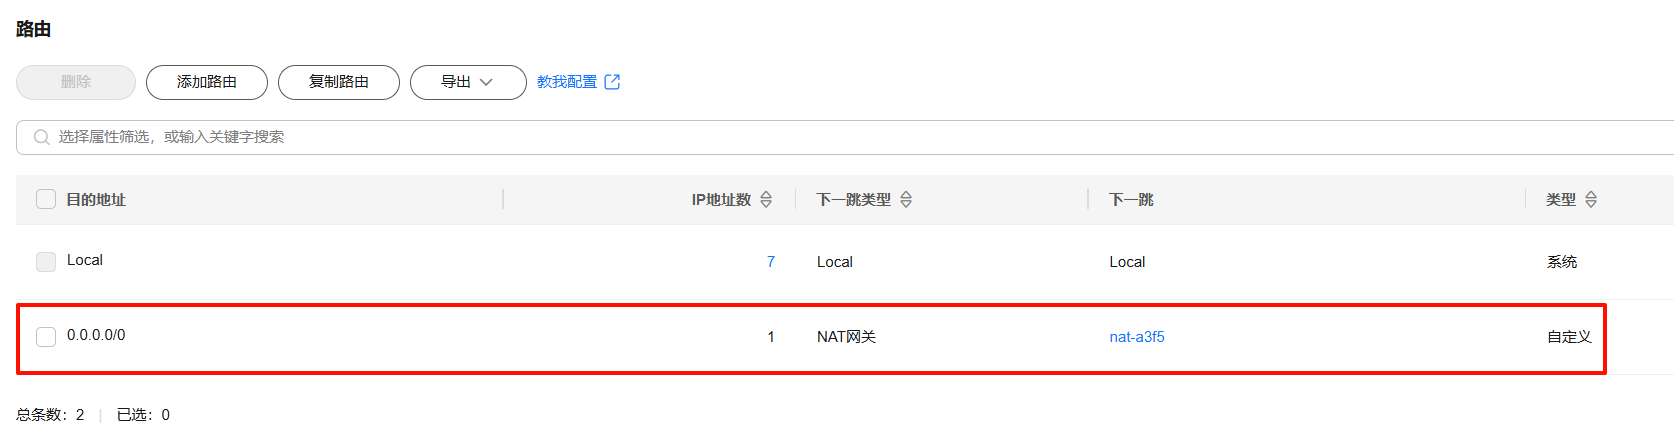1674x435 pixels.
Task: Click the external link icon beside 教我配置
Action: click(x=613, y=82)
